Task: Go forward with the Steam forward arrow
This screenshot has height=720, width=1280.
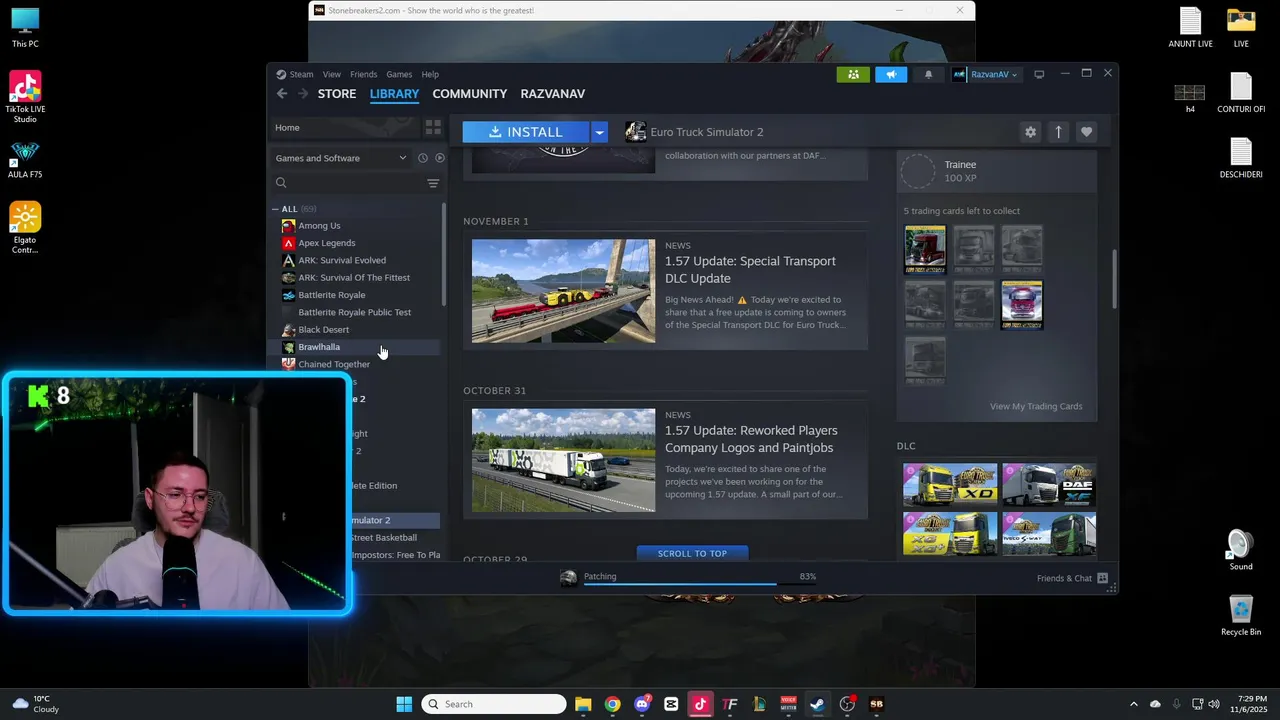Action: pos(303,94)
